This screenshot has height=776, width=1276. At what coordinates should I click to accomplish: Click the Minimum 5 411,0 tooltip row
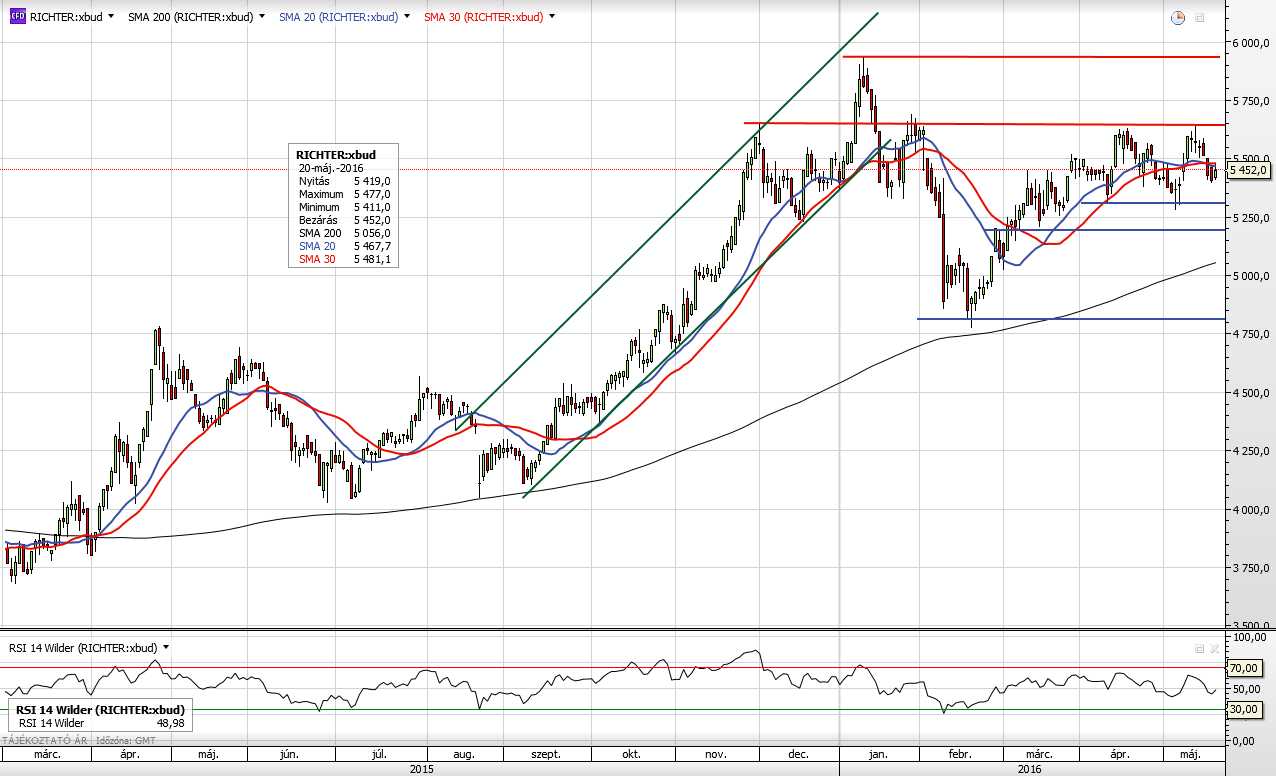point(344,207)
